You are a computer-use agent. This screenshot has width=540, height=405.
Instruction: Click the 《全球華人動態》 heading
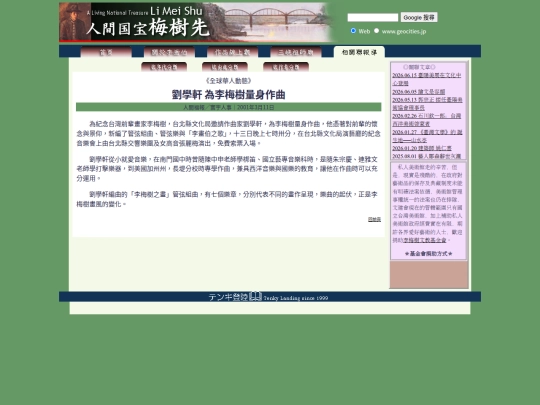pyautogui.click(x=229, y=81)
